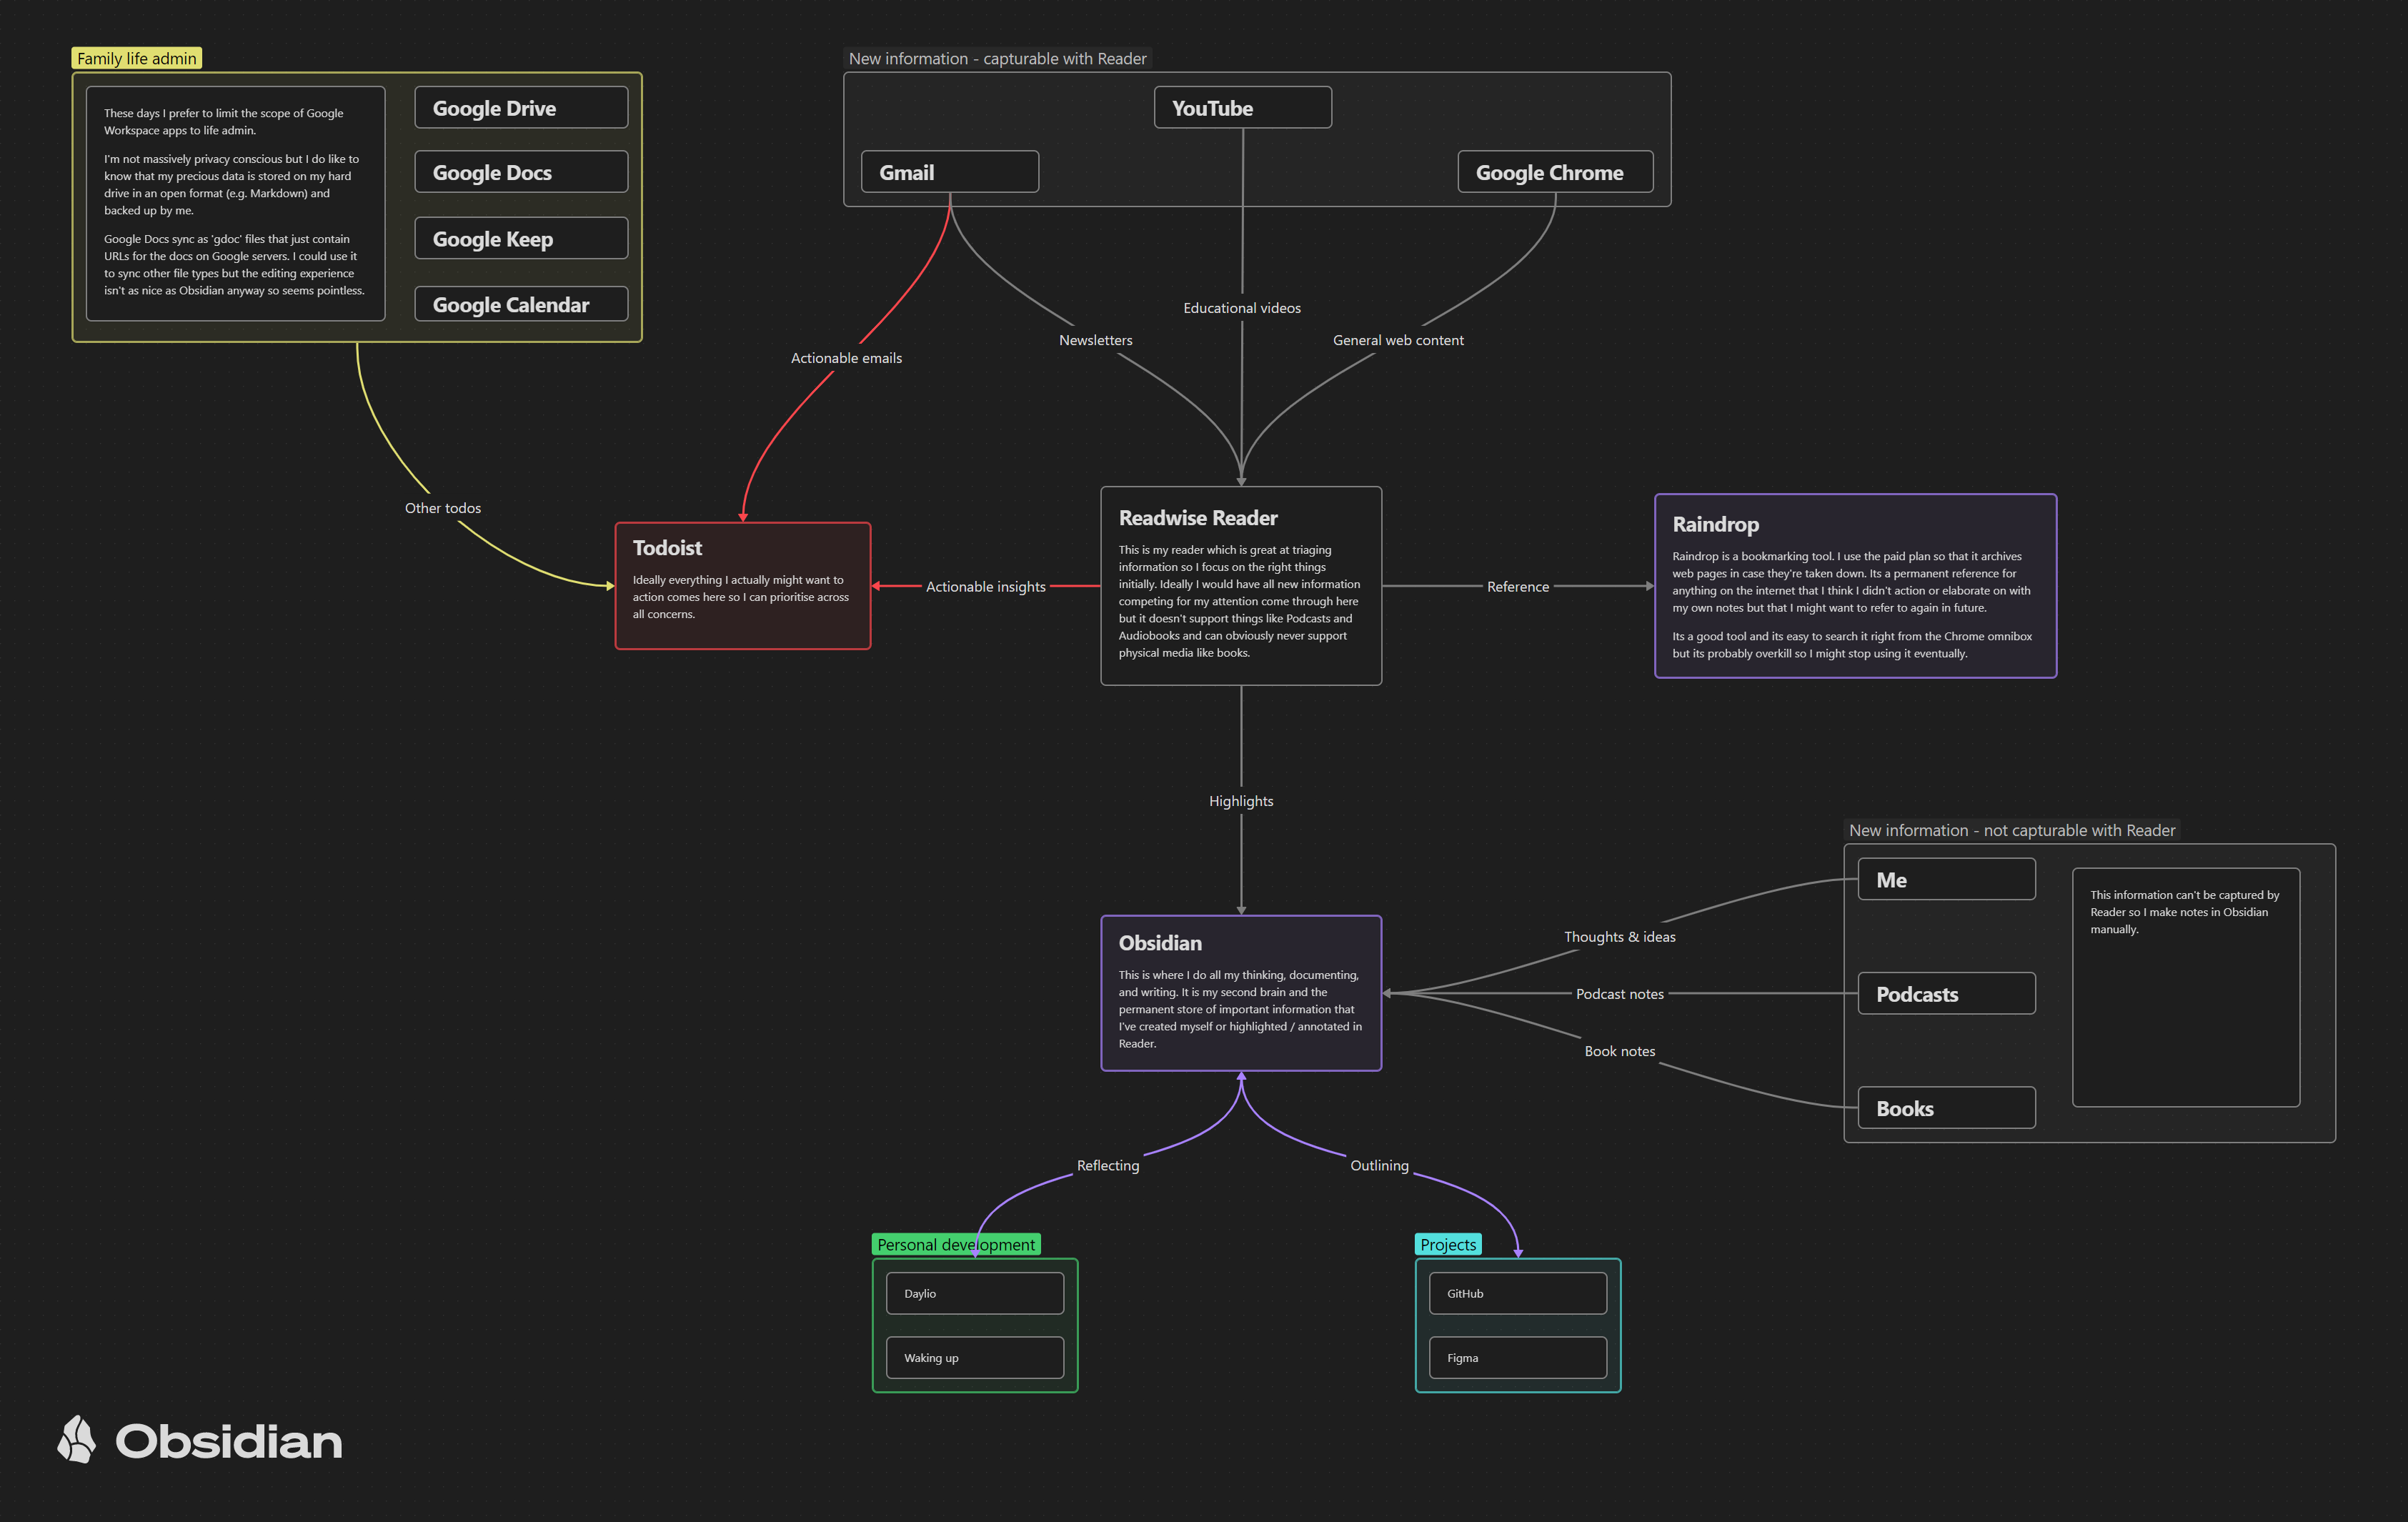Image resolution: width=2408 pixels, height=1522 pixels.
Task: Select the Books card
Action: point(1946,1107)
